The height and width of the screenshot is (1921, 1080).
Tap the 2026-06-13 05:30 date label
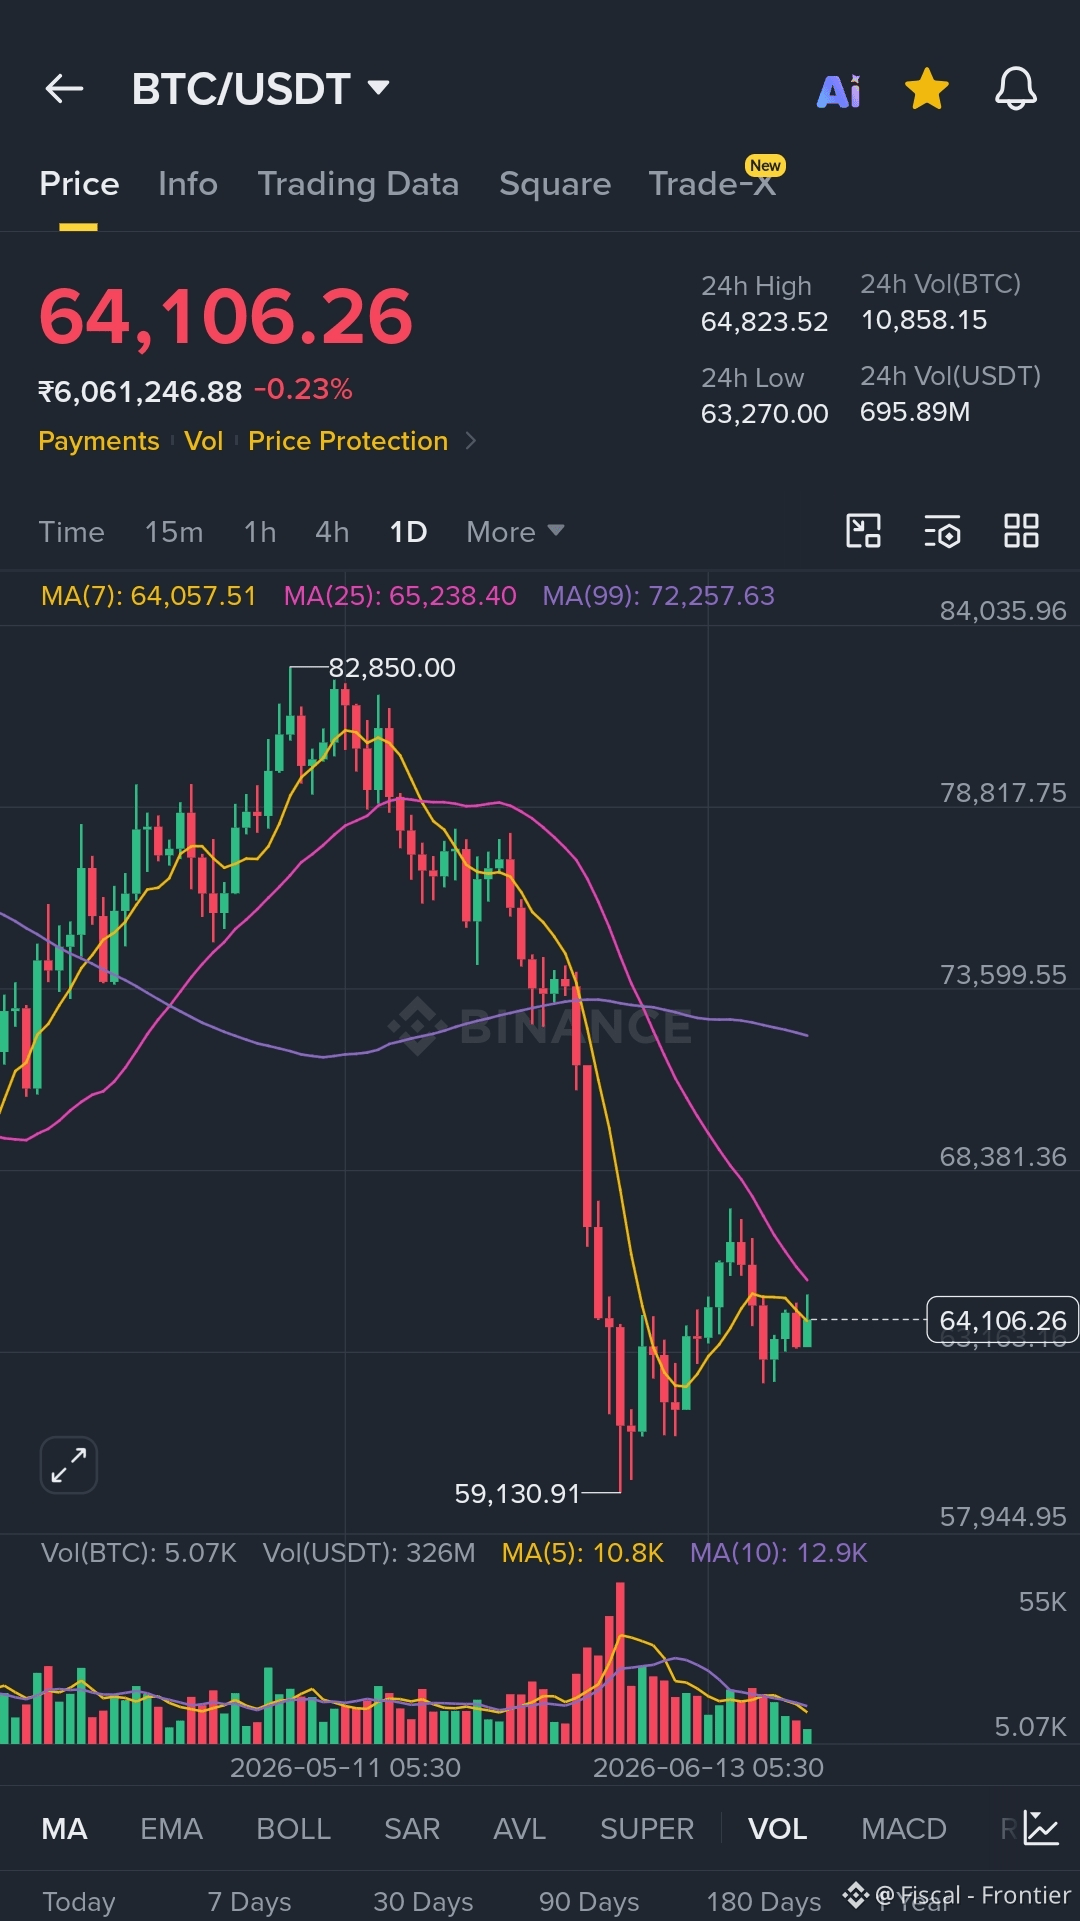708,1768
